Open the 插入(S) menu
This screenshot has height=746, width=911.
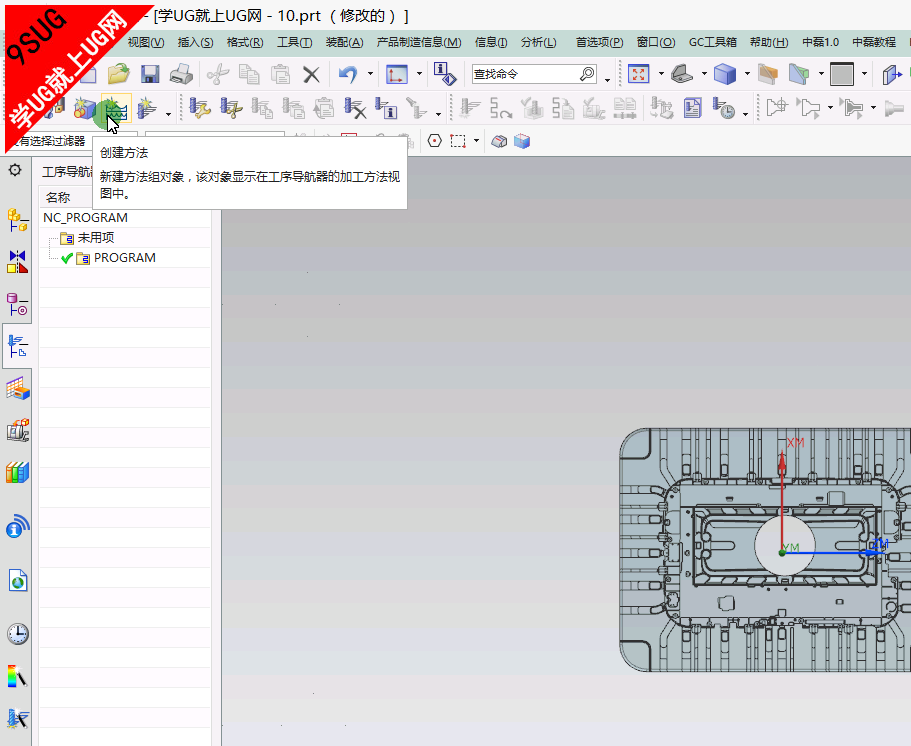point(195,42)
